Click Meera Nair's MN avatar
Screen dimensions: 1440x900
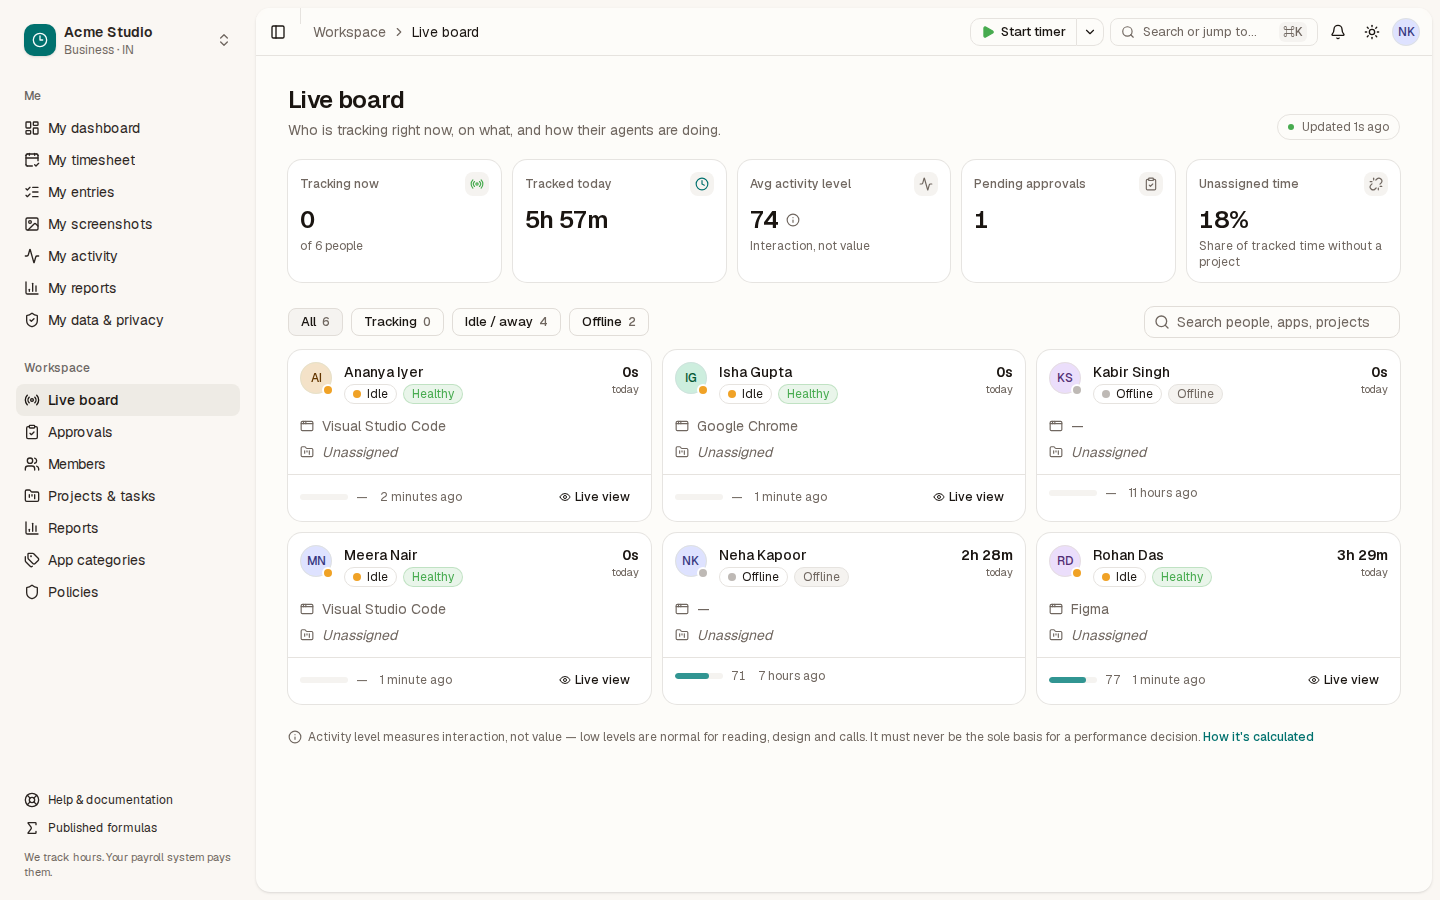[x=316, y=561]
